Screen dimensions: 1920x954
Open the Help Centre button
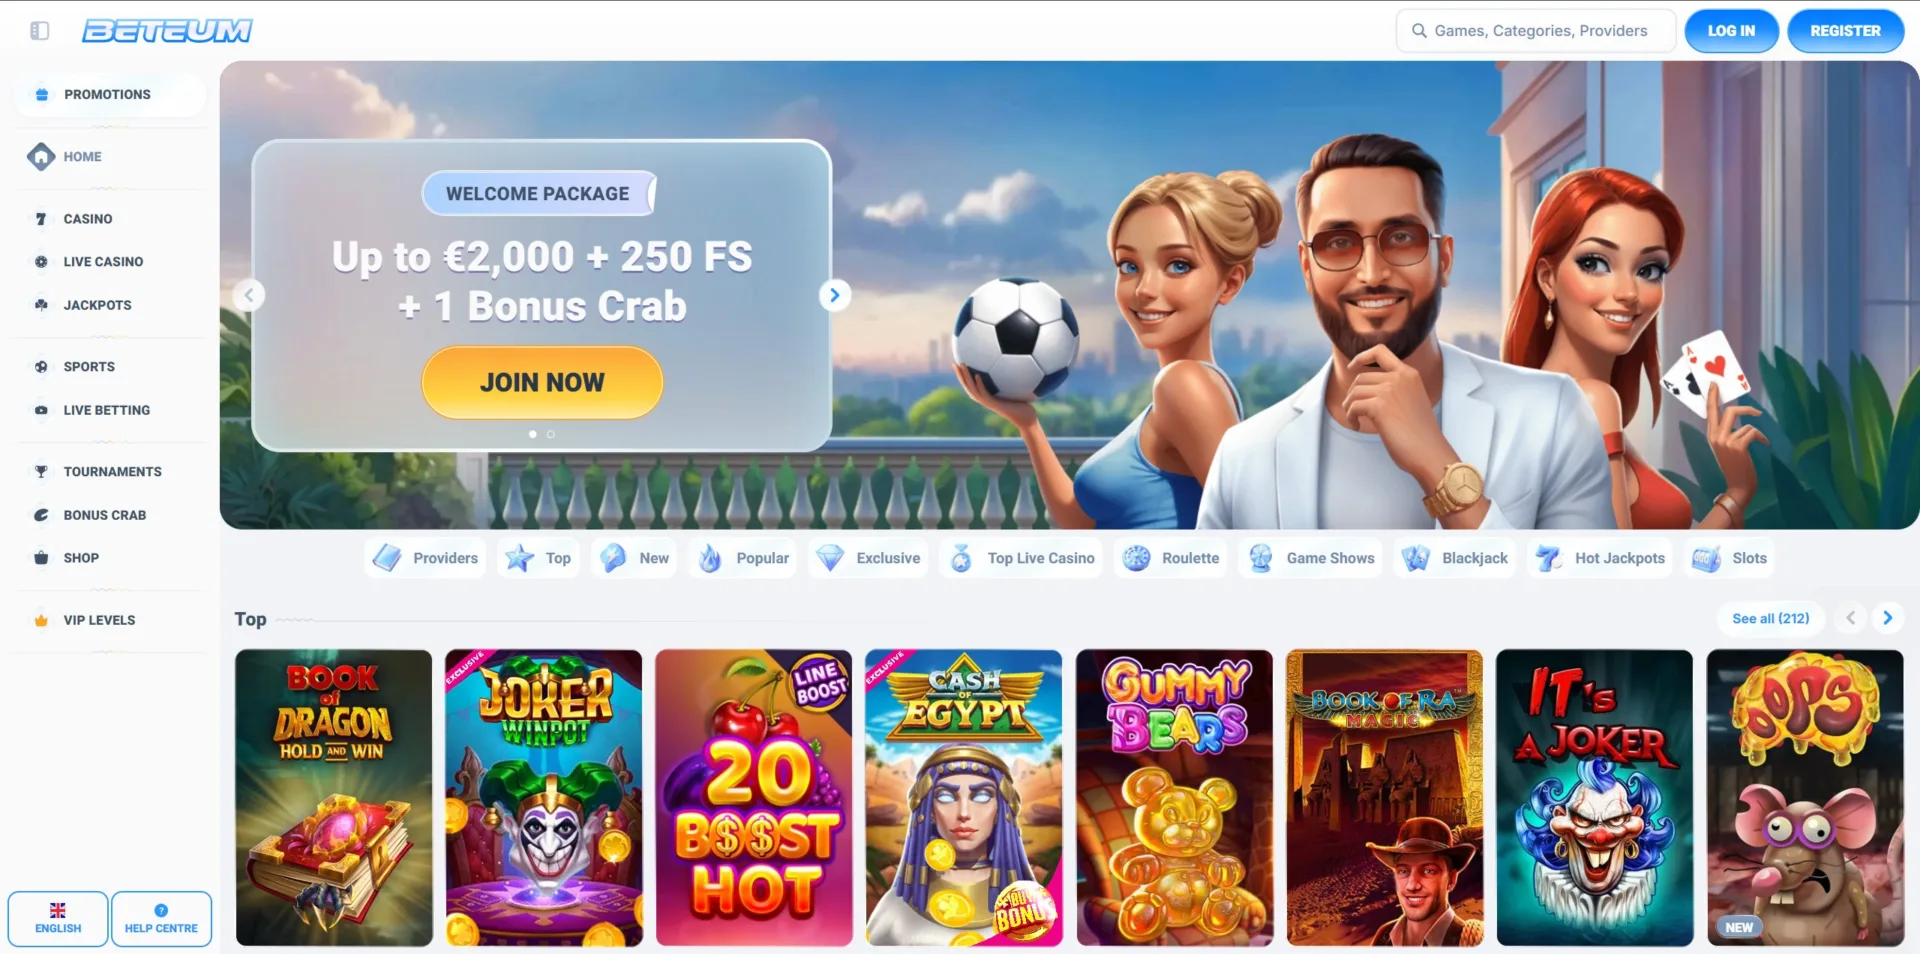pos(161,919)
